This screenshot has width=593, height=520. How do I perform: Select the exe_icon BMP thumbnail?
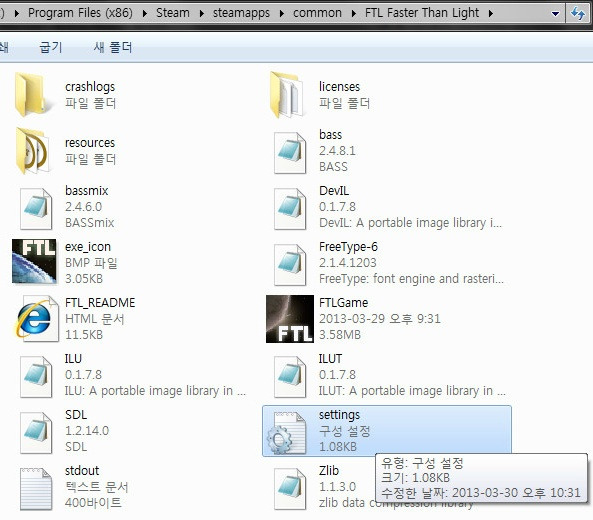pyautogui.click(x=34, y=261)
